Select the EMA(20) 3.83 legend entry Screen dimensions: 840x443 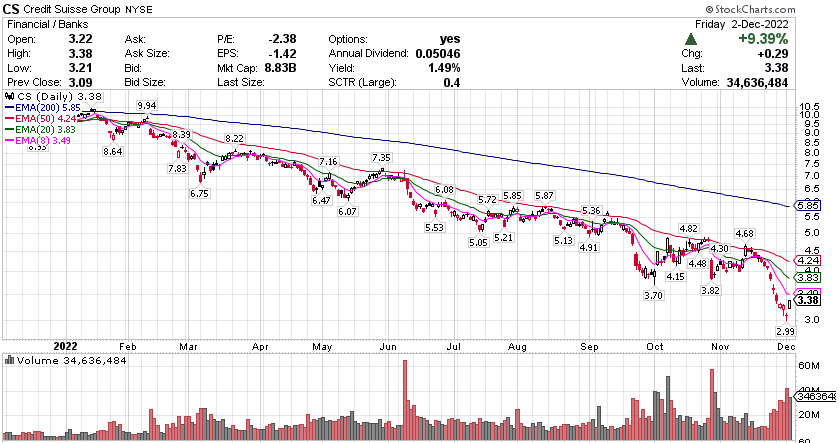coord(40,129)
